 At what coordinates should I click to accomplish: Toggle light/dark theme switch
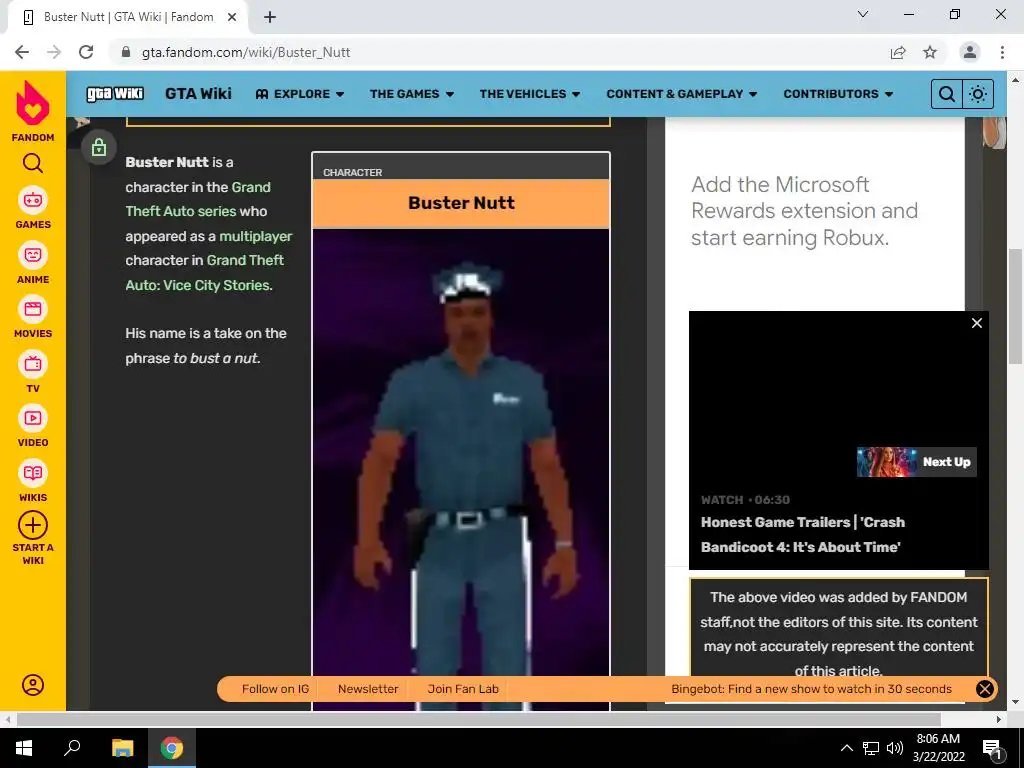coord(978,94)
